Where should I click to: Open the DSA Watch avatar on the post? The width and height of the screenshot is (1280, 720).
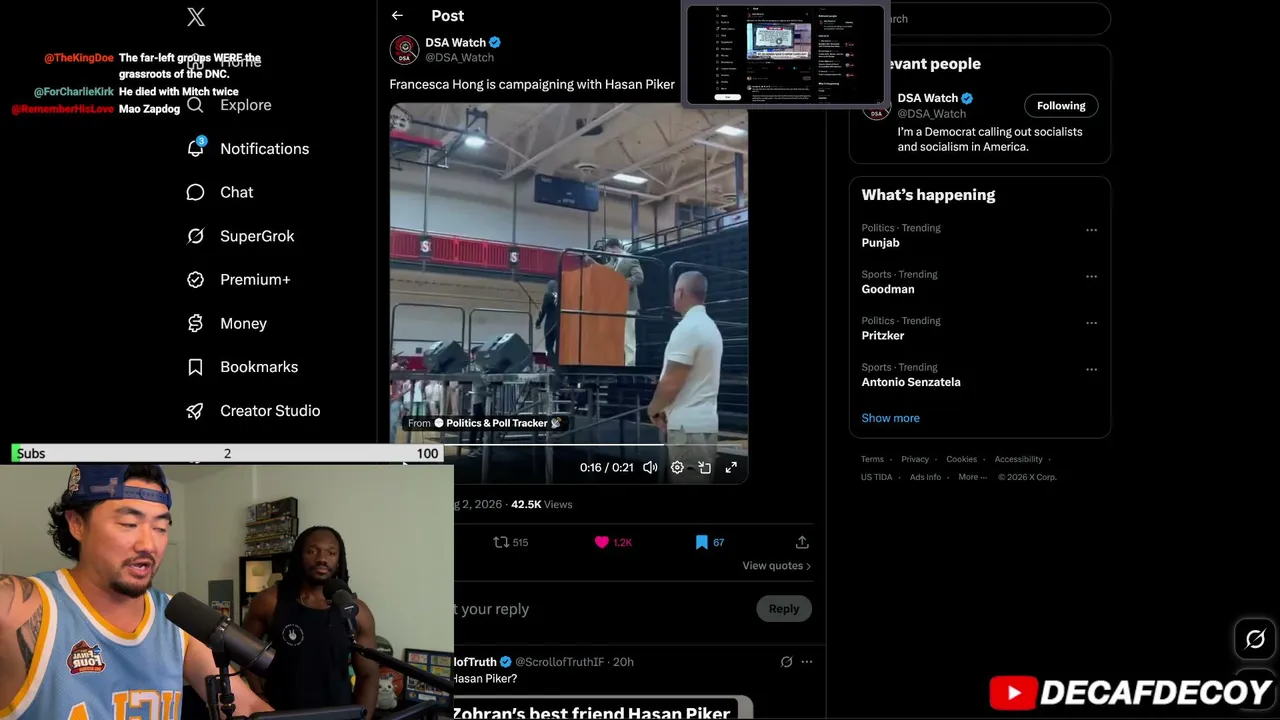point(404,50)
